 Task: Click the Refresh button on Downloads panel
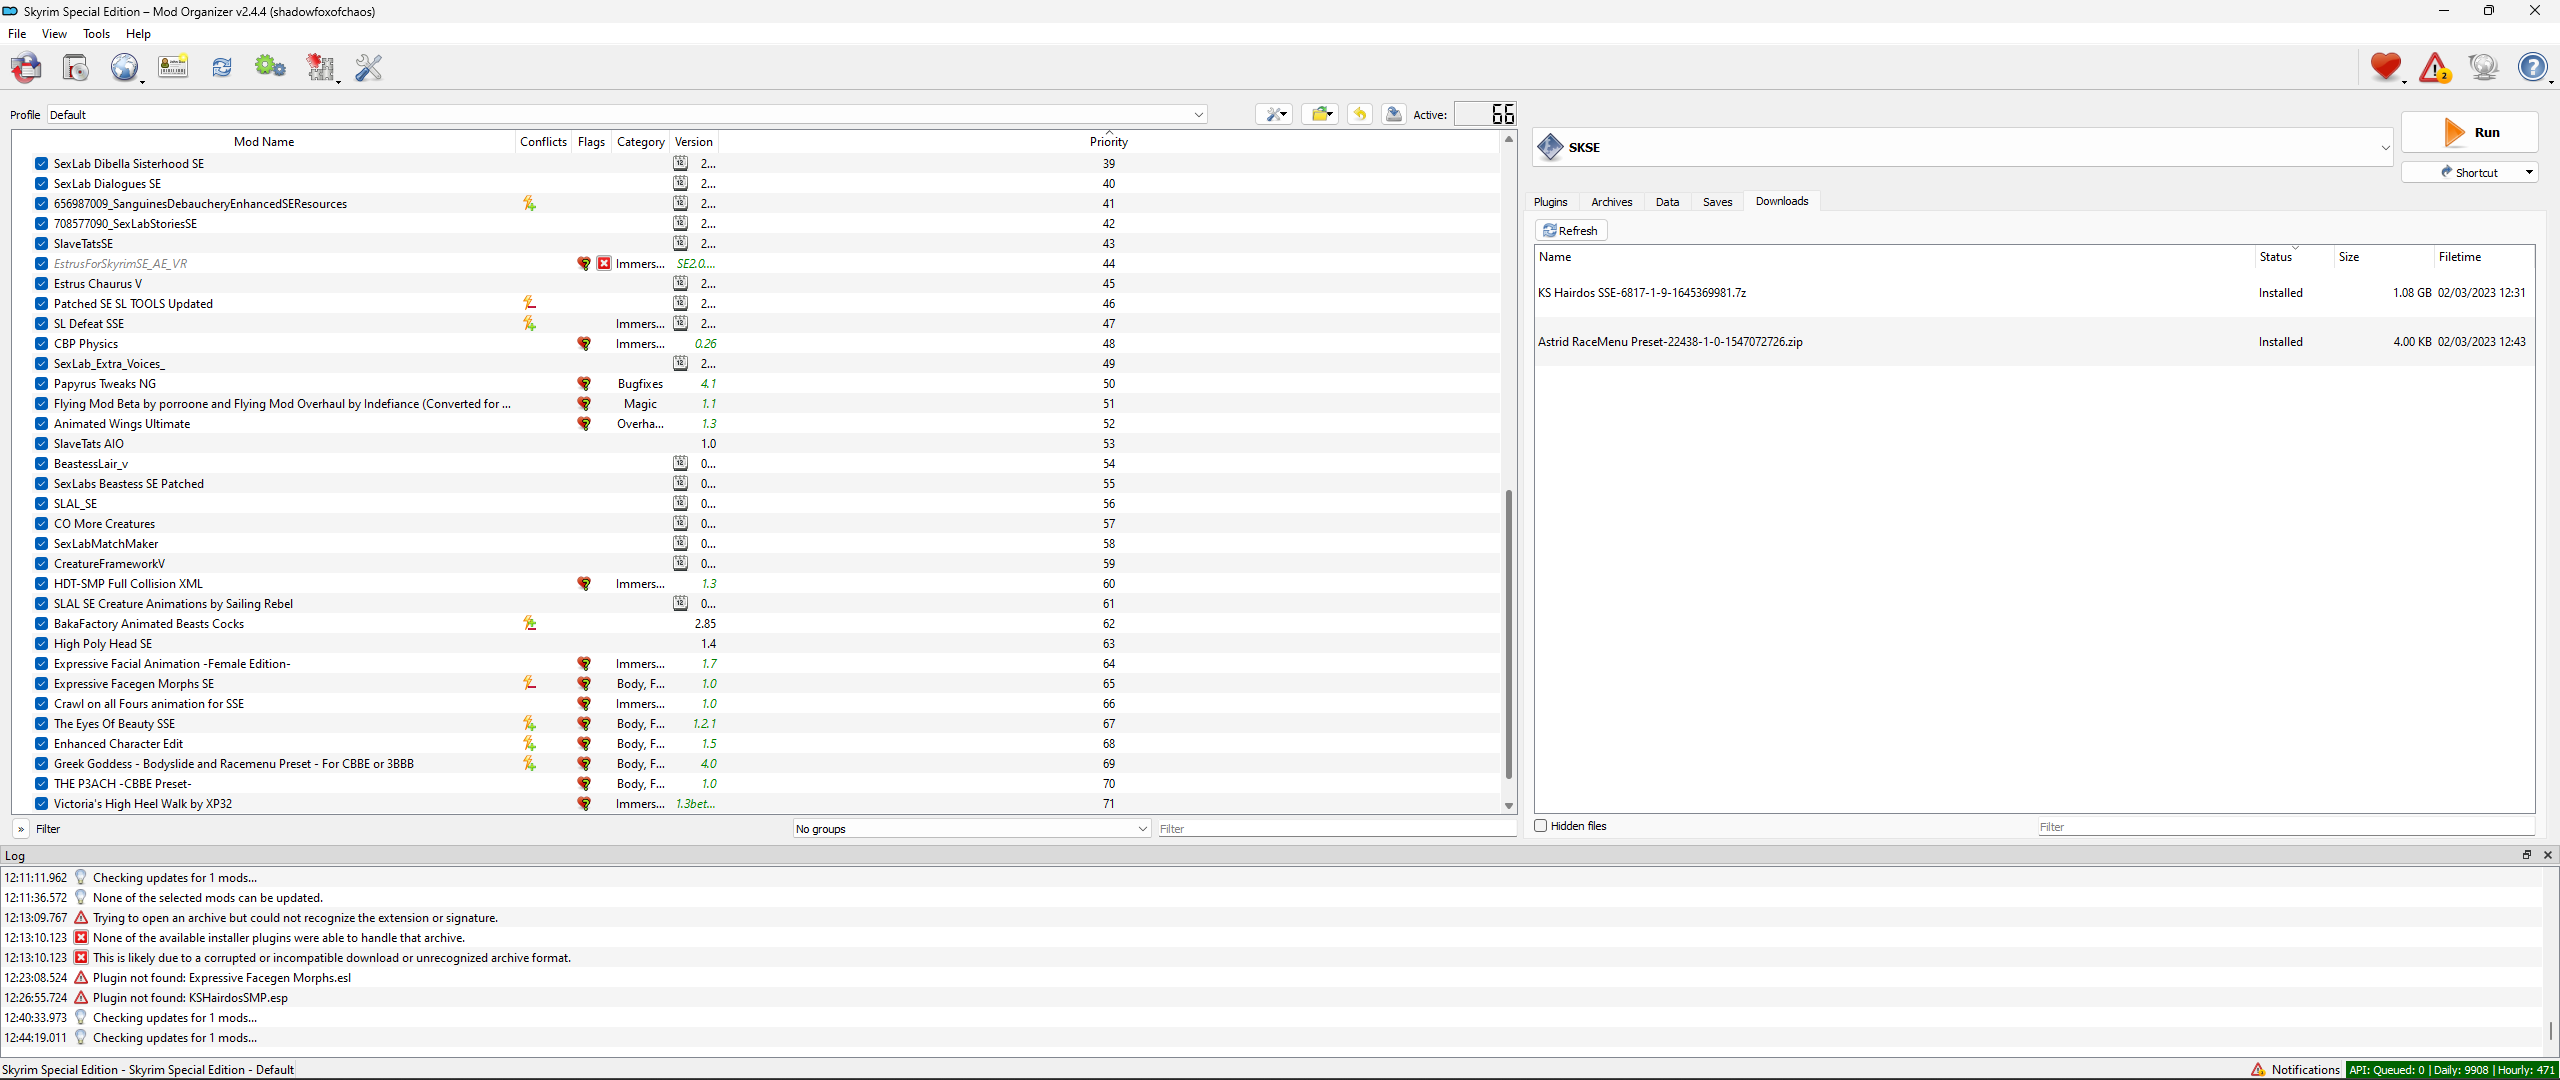pos(1570,230)
